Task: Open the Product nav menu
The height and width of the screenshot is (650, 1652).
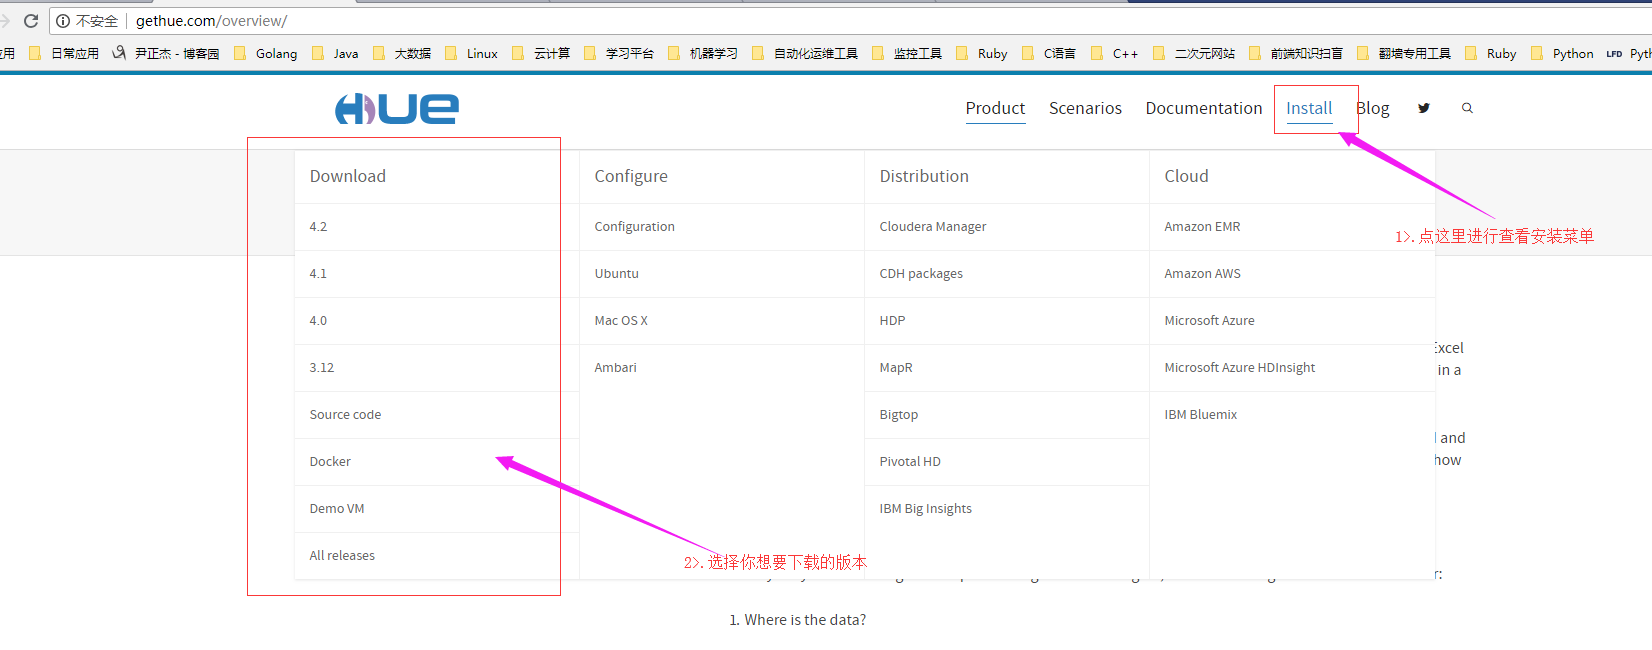Action: [x=995, y=108]
